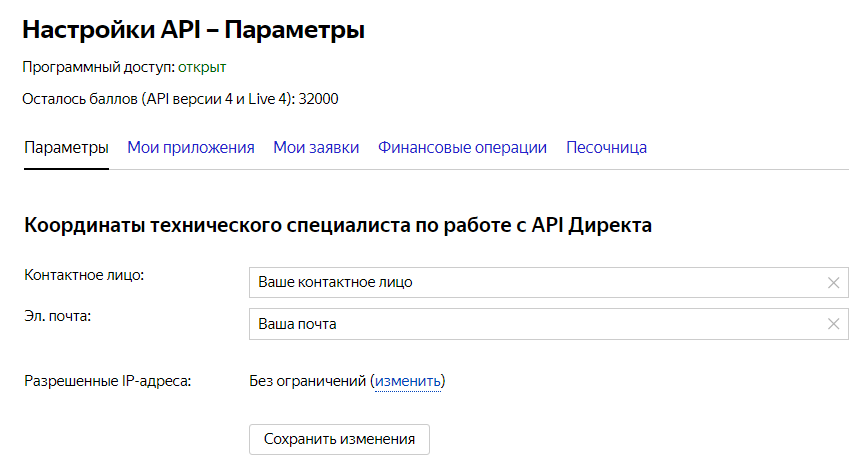Screen dimensions: 864x469
Task: Click the Ваше контактное лицо input field
Action: pyautogui.click(x=535, y=283)
